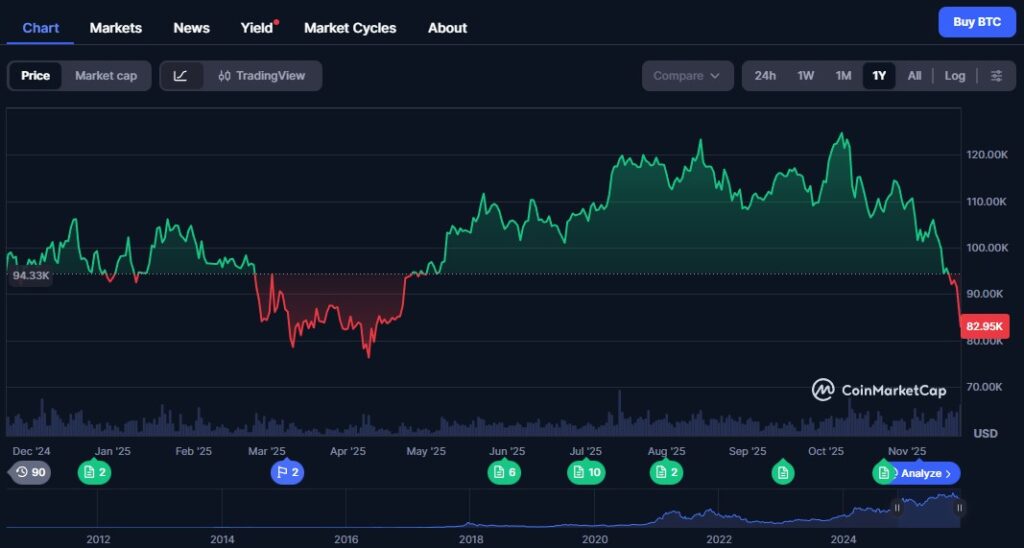Select the Price view toggle
The width and height of the screenshot is (1024, 548).
tap(35, 76)
